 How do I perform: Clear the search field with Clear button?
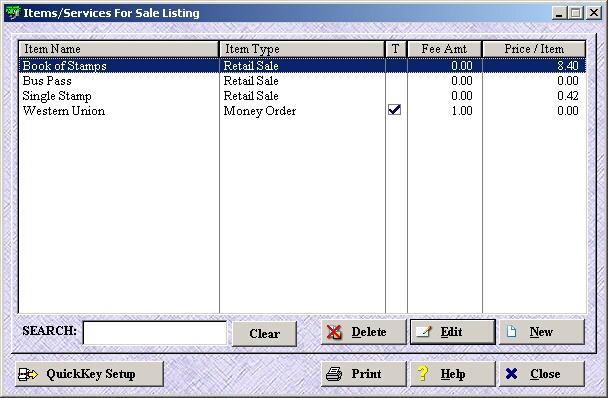[264, 334]
